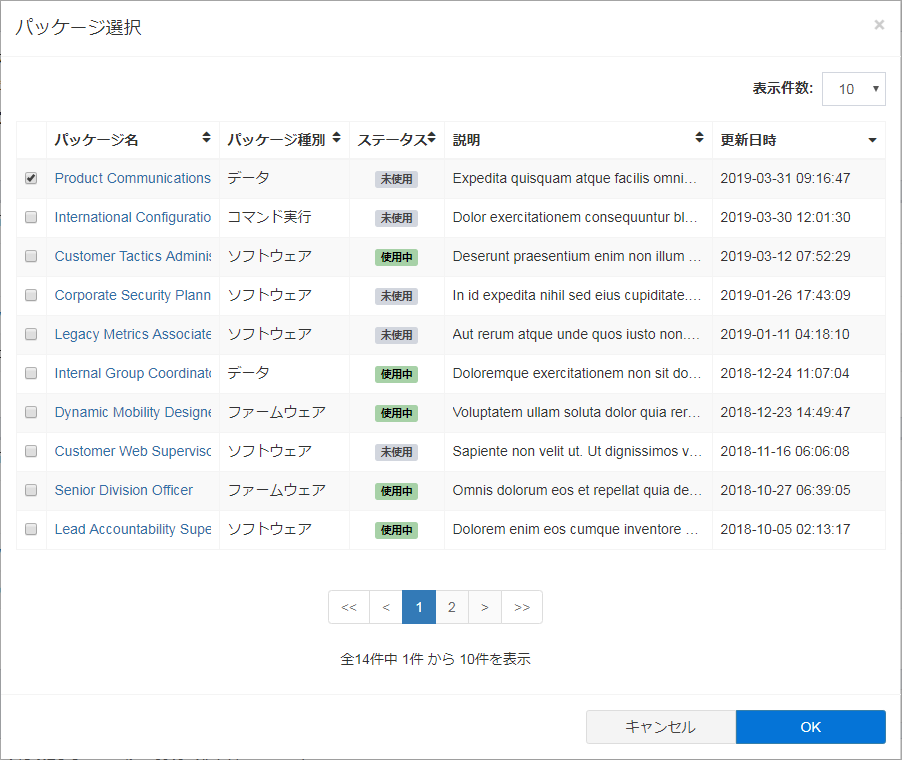Toggle 更新日時 descending sort arrow

[x=872, y=140]
